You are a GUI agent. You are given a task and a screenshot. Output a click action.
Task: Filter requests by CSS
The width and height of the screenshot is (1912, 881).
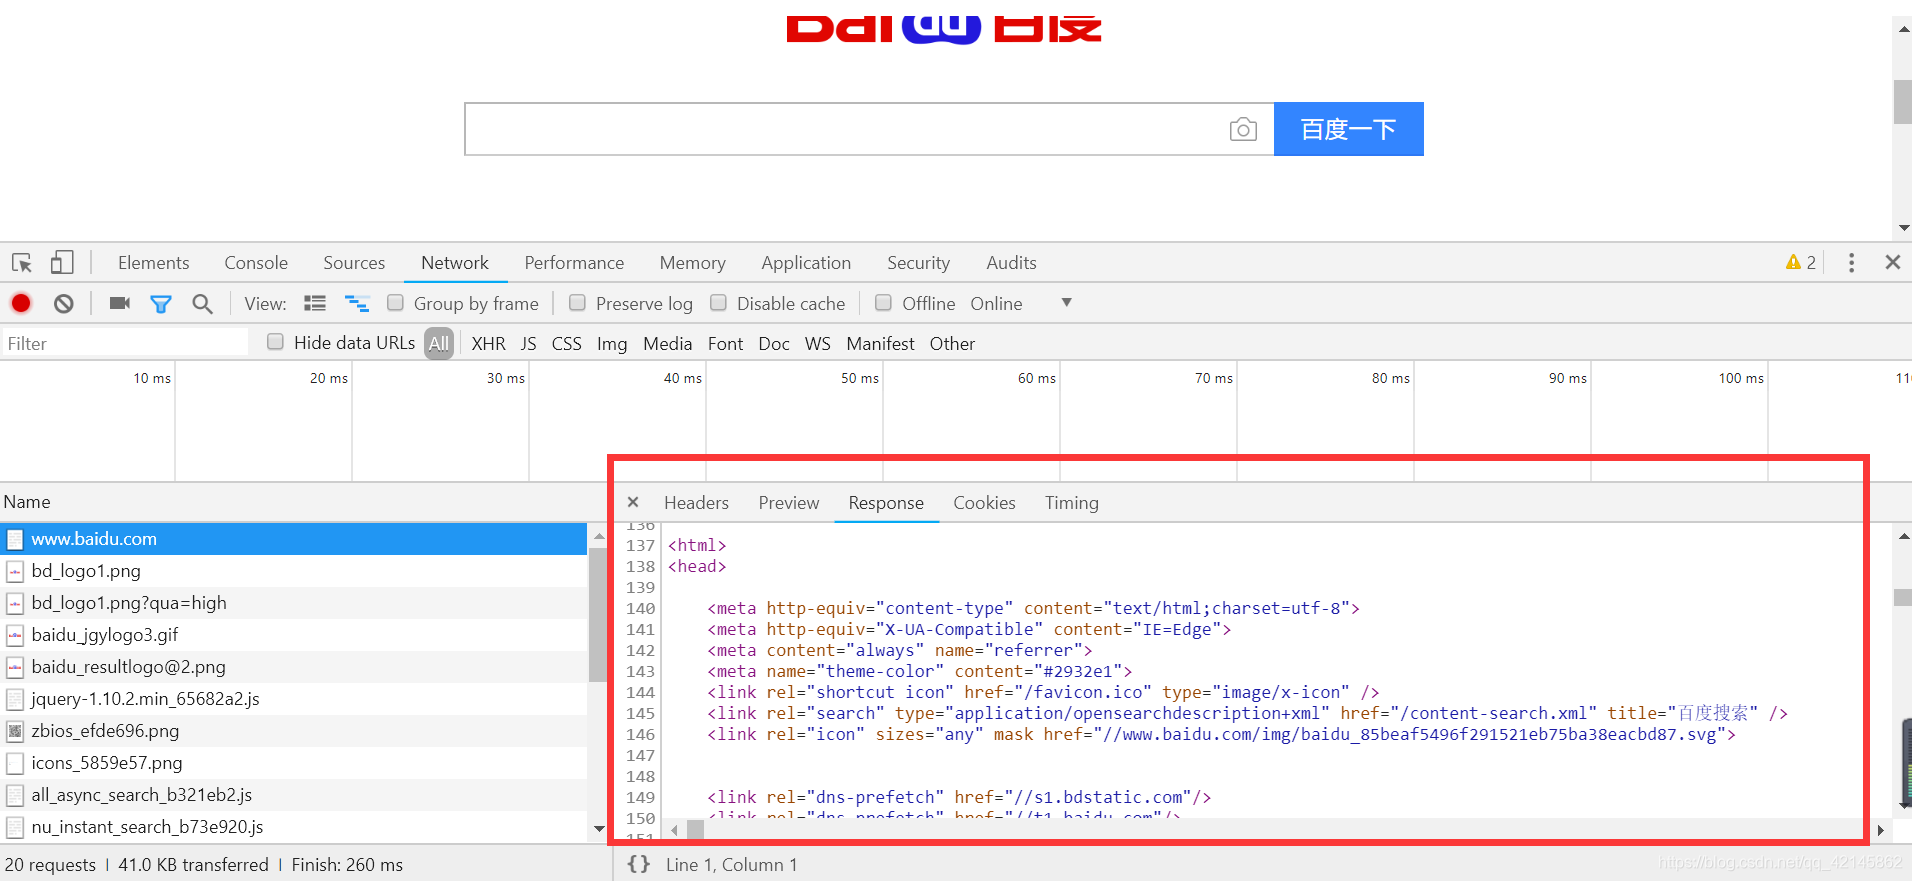tap(566, 343)
